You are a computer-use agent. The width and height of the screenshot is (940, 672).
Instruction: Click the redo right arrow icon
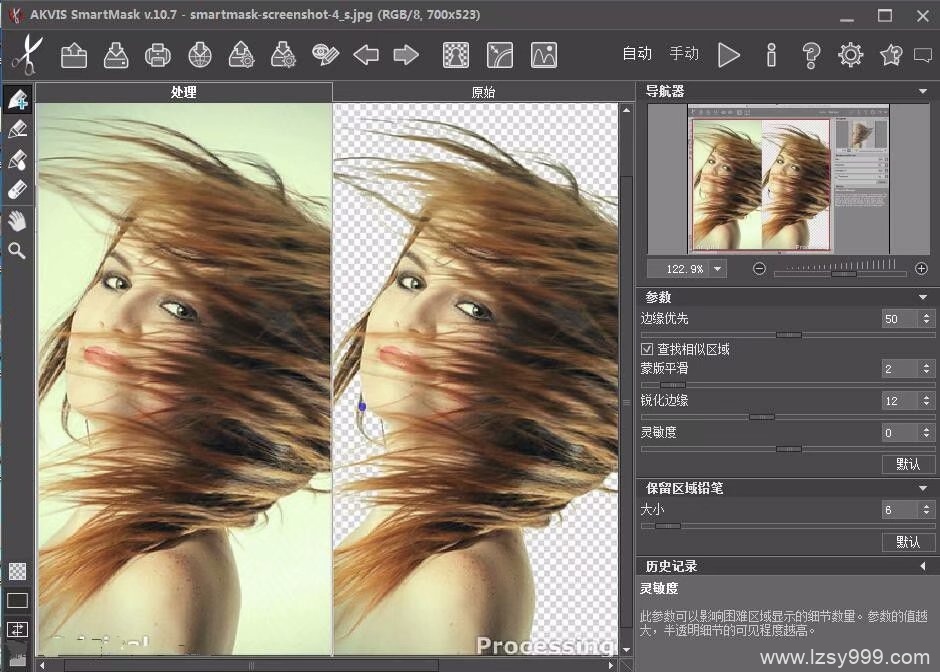[x=405, y=55]
